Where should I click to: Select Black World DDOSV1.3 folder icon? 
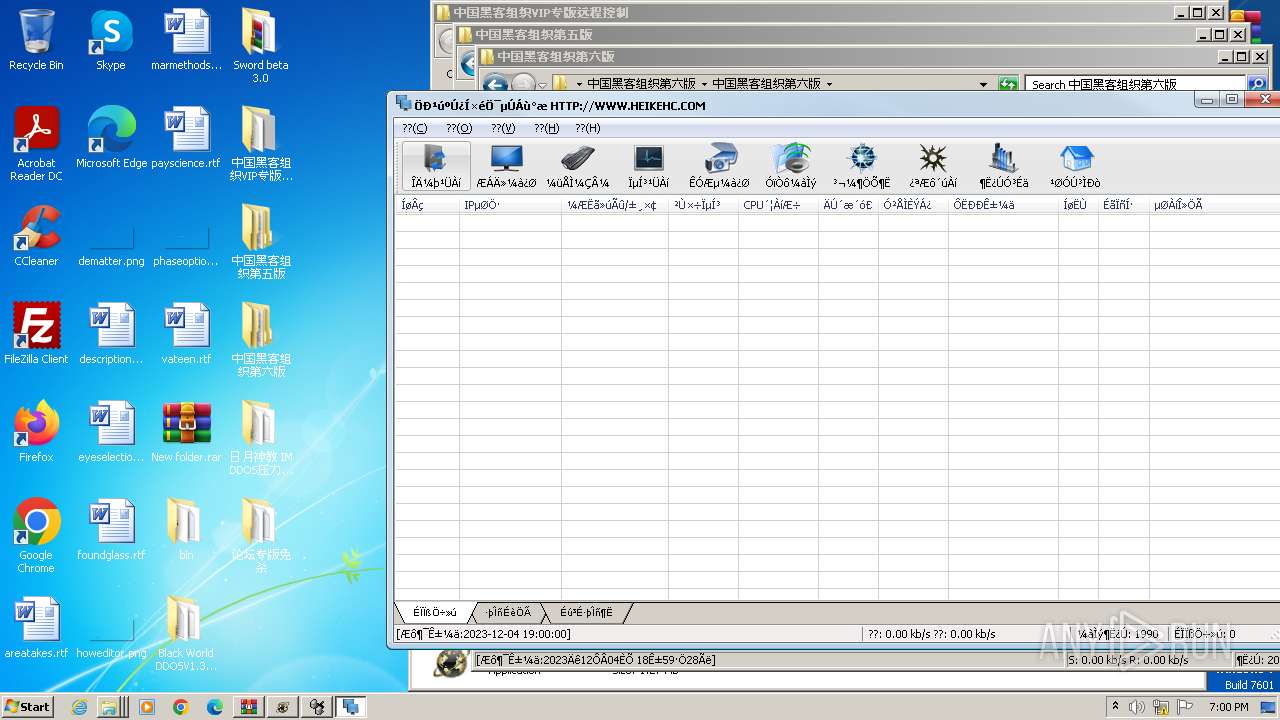click(186, 635)
